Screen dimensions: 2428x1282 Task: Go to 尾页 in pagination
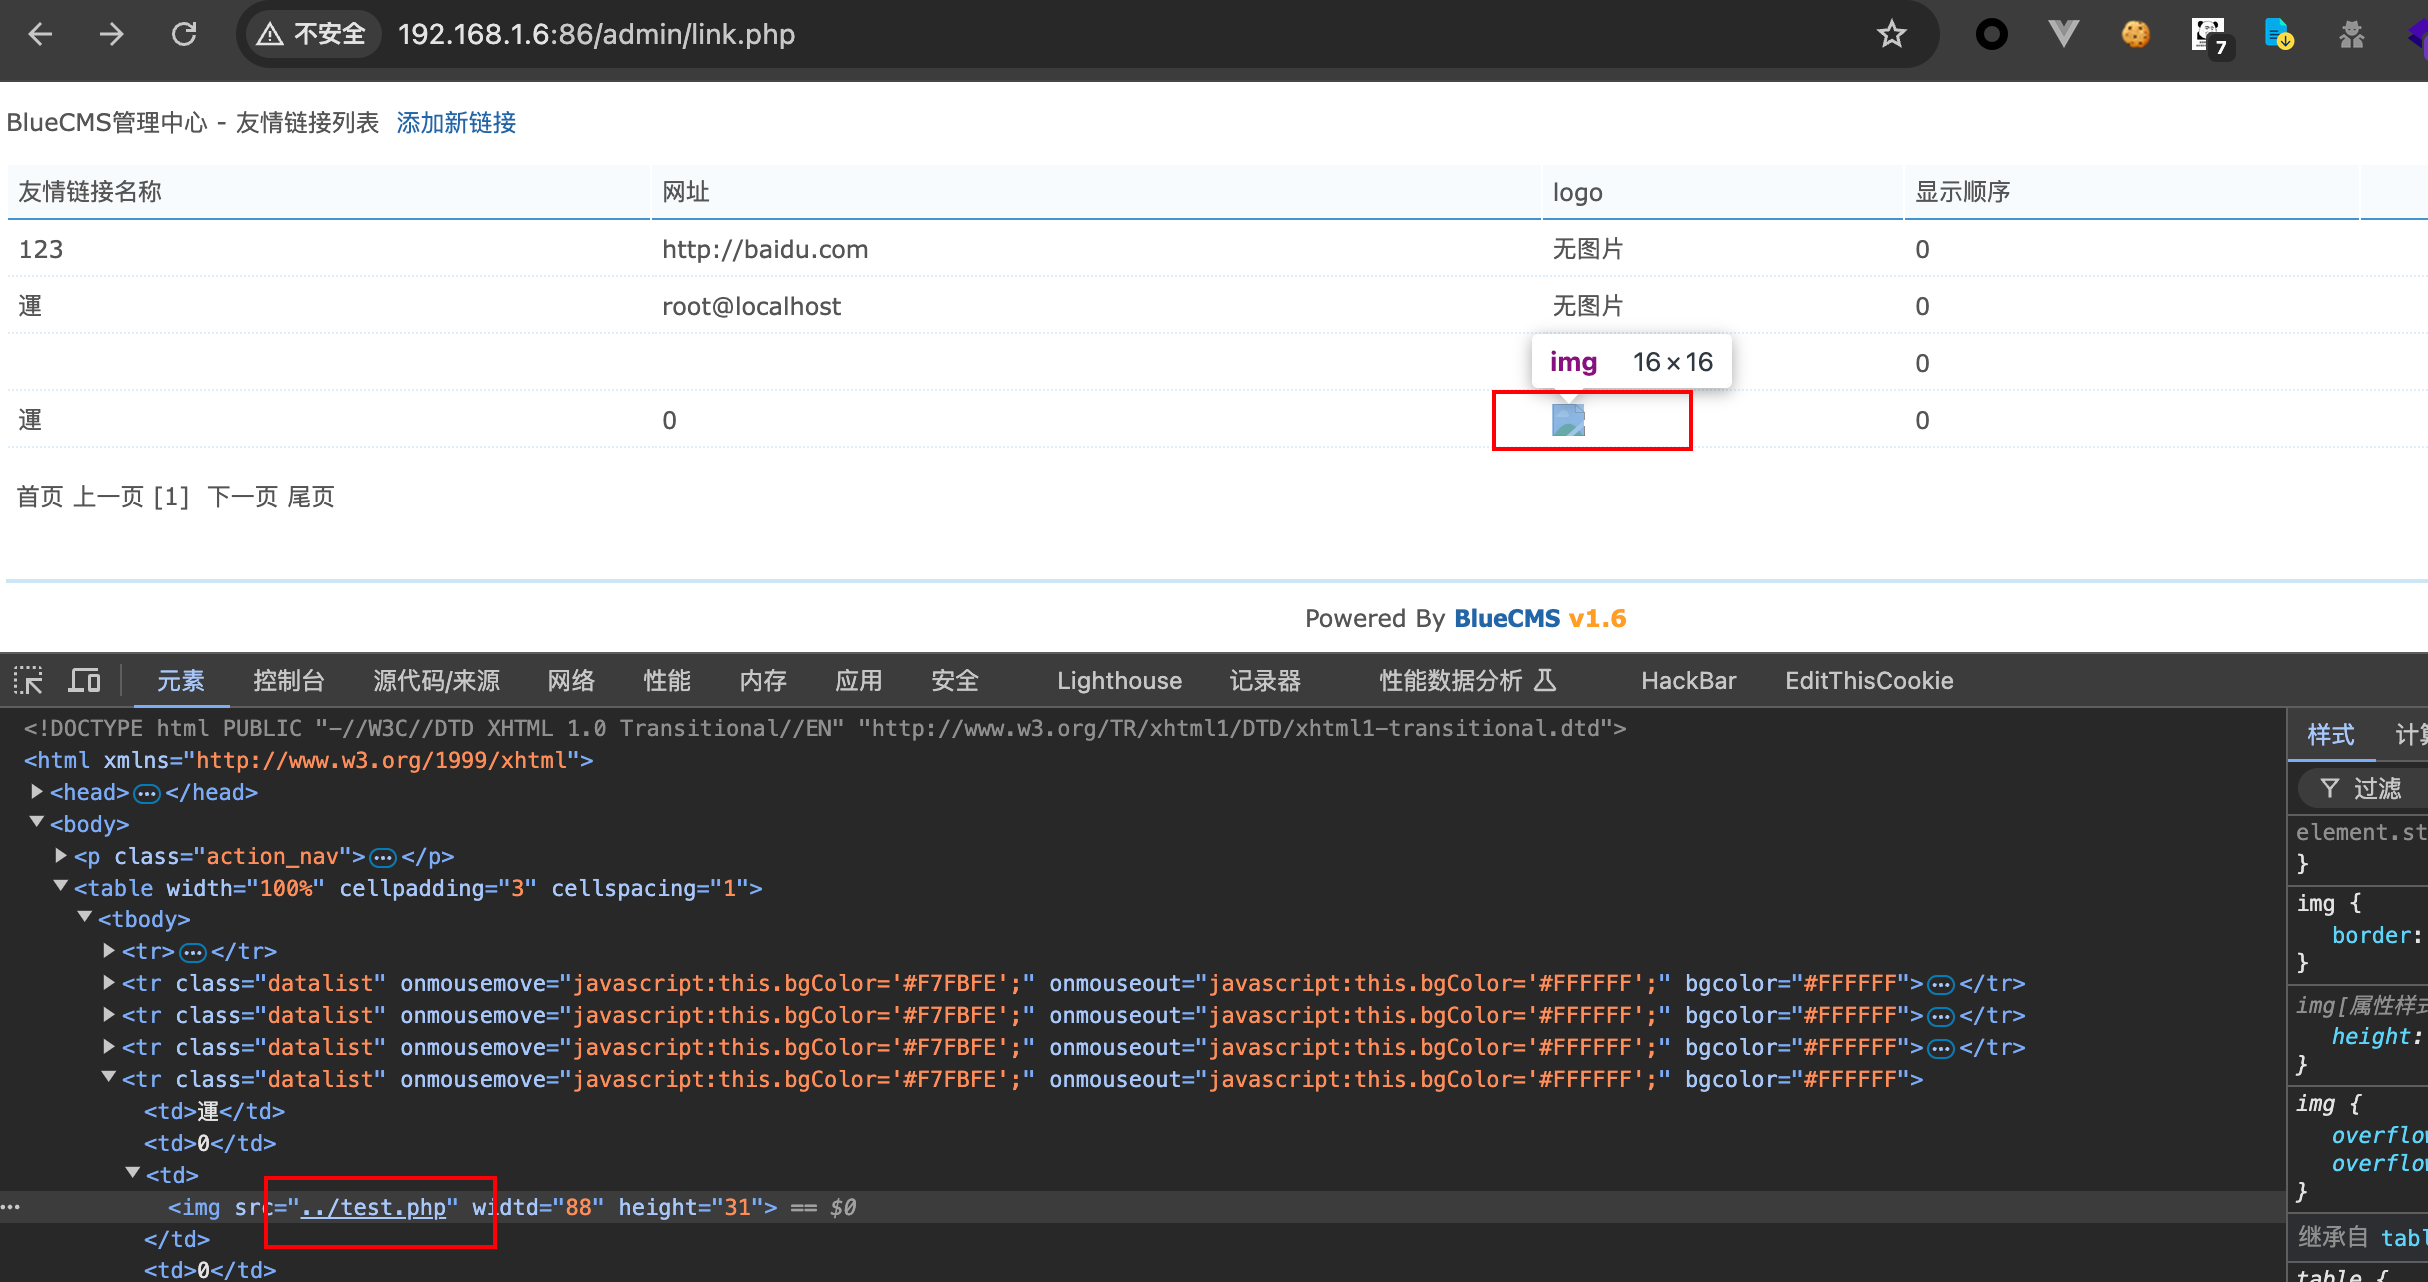coord(311,496)
